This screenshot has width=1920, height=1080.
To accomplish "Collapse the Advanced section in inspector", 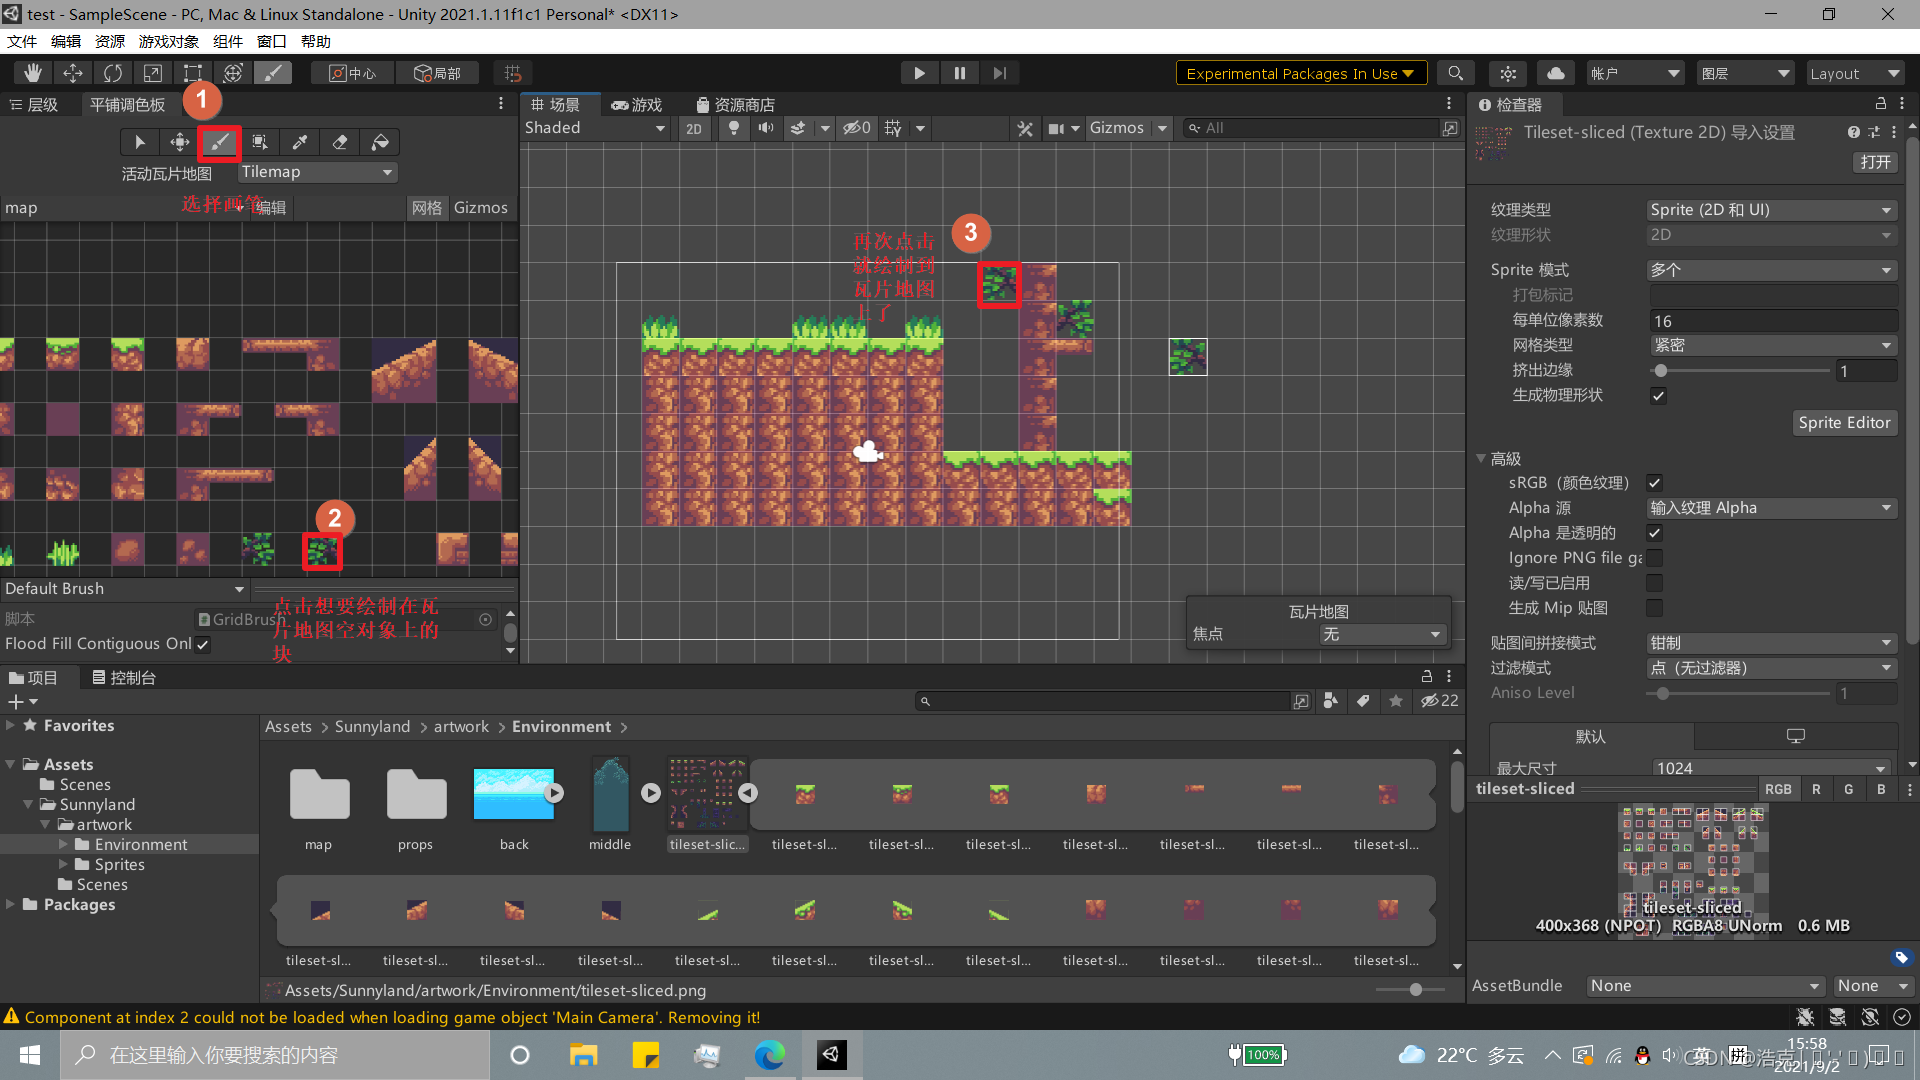I will [1481, 459].
